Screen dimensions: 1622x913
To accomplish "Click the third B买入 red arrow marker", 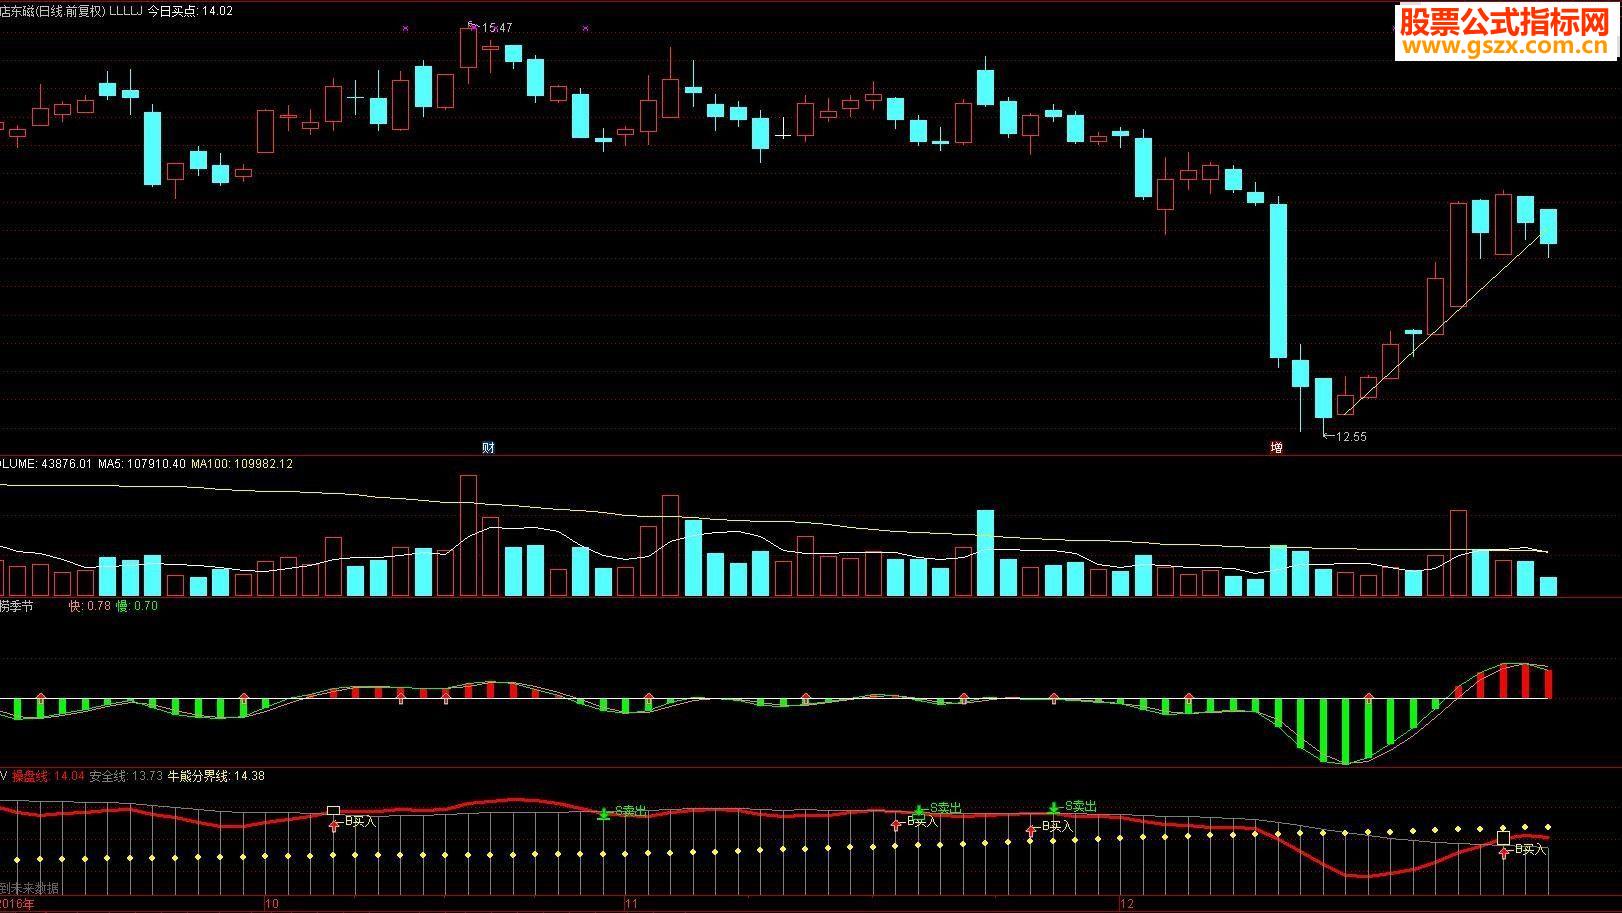I will click(x=1031, y=830).
